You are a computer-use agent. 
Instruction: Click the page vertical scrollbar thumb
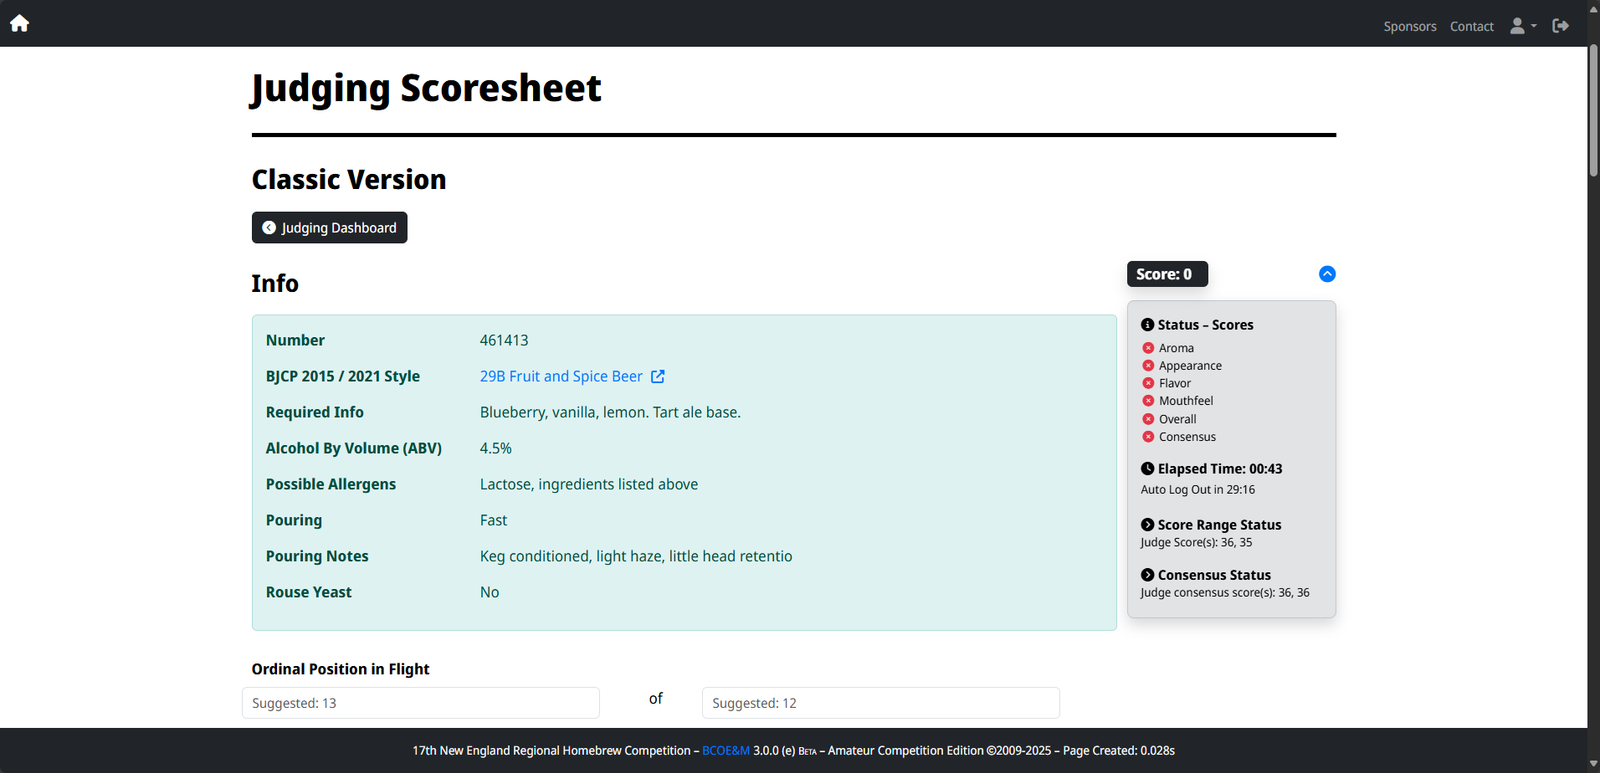[1594, 110]
